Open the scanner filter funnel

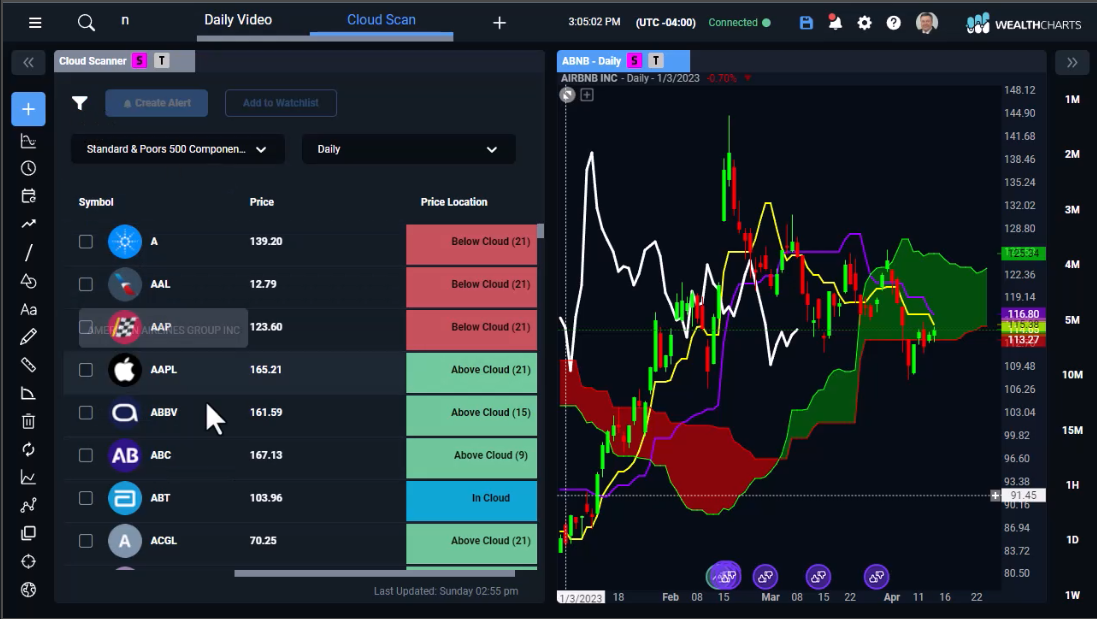point(80,104)
